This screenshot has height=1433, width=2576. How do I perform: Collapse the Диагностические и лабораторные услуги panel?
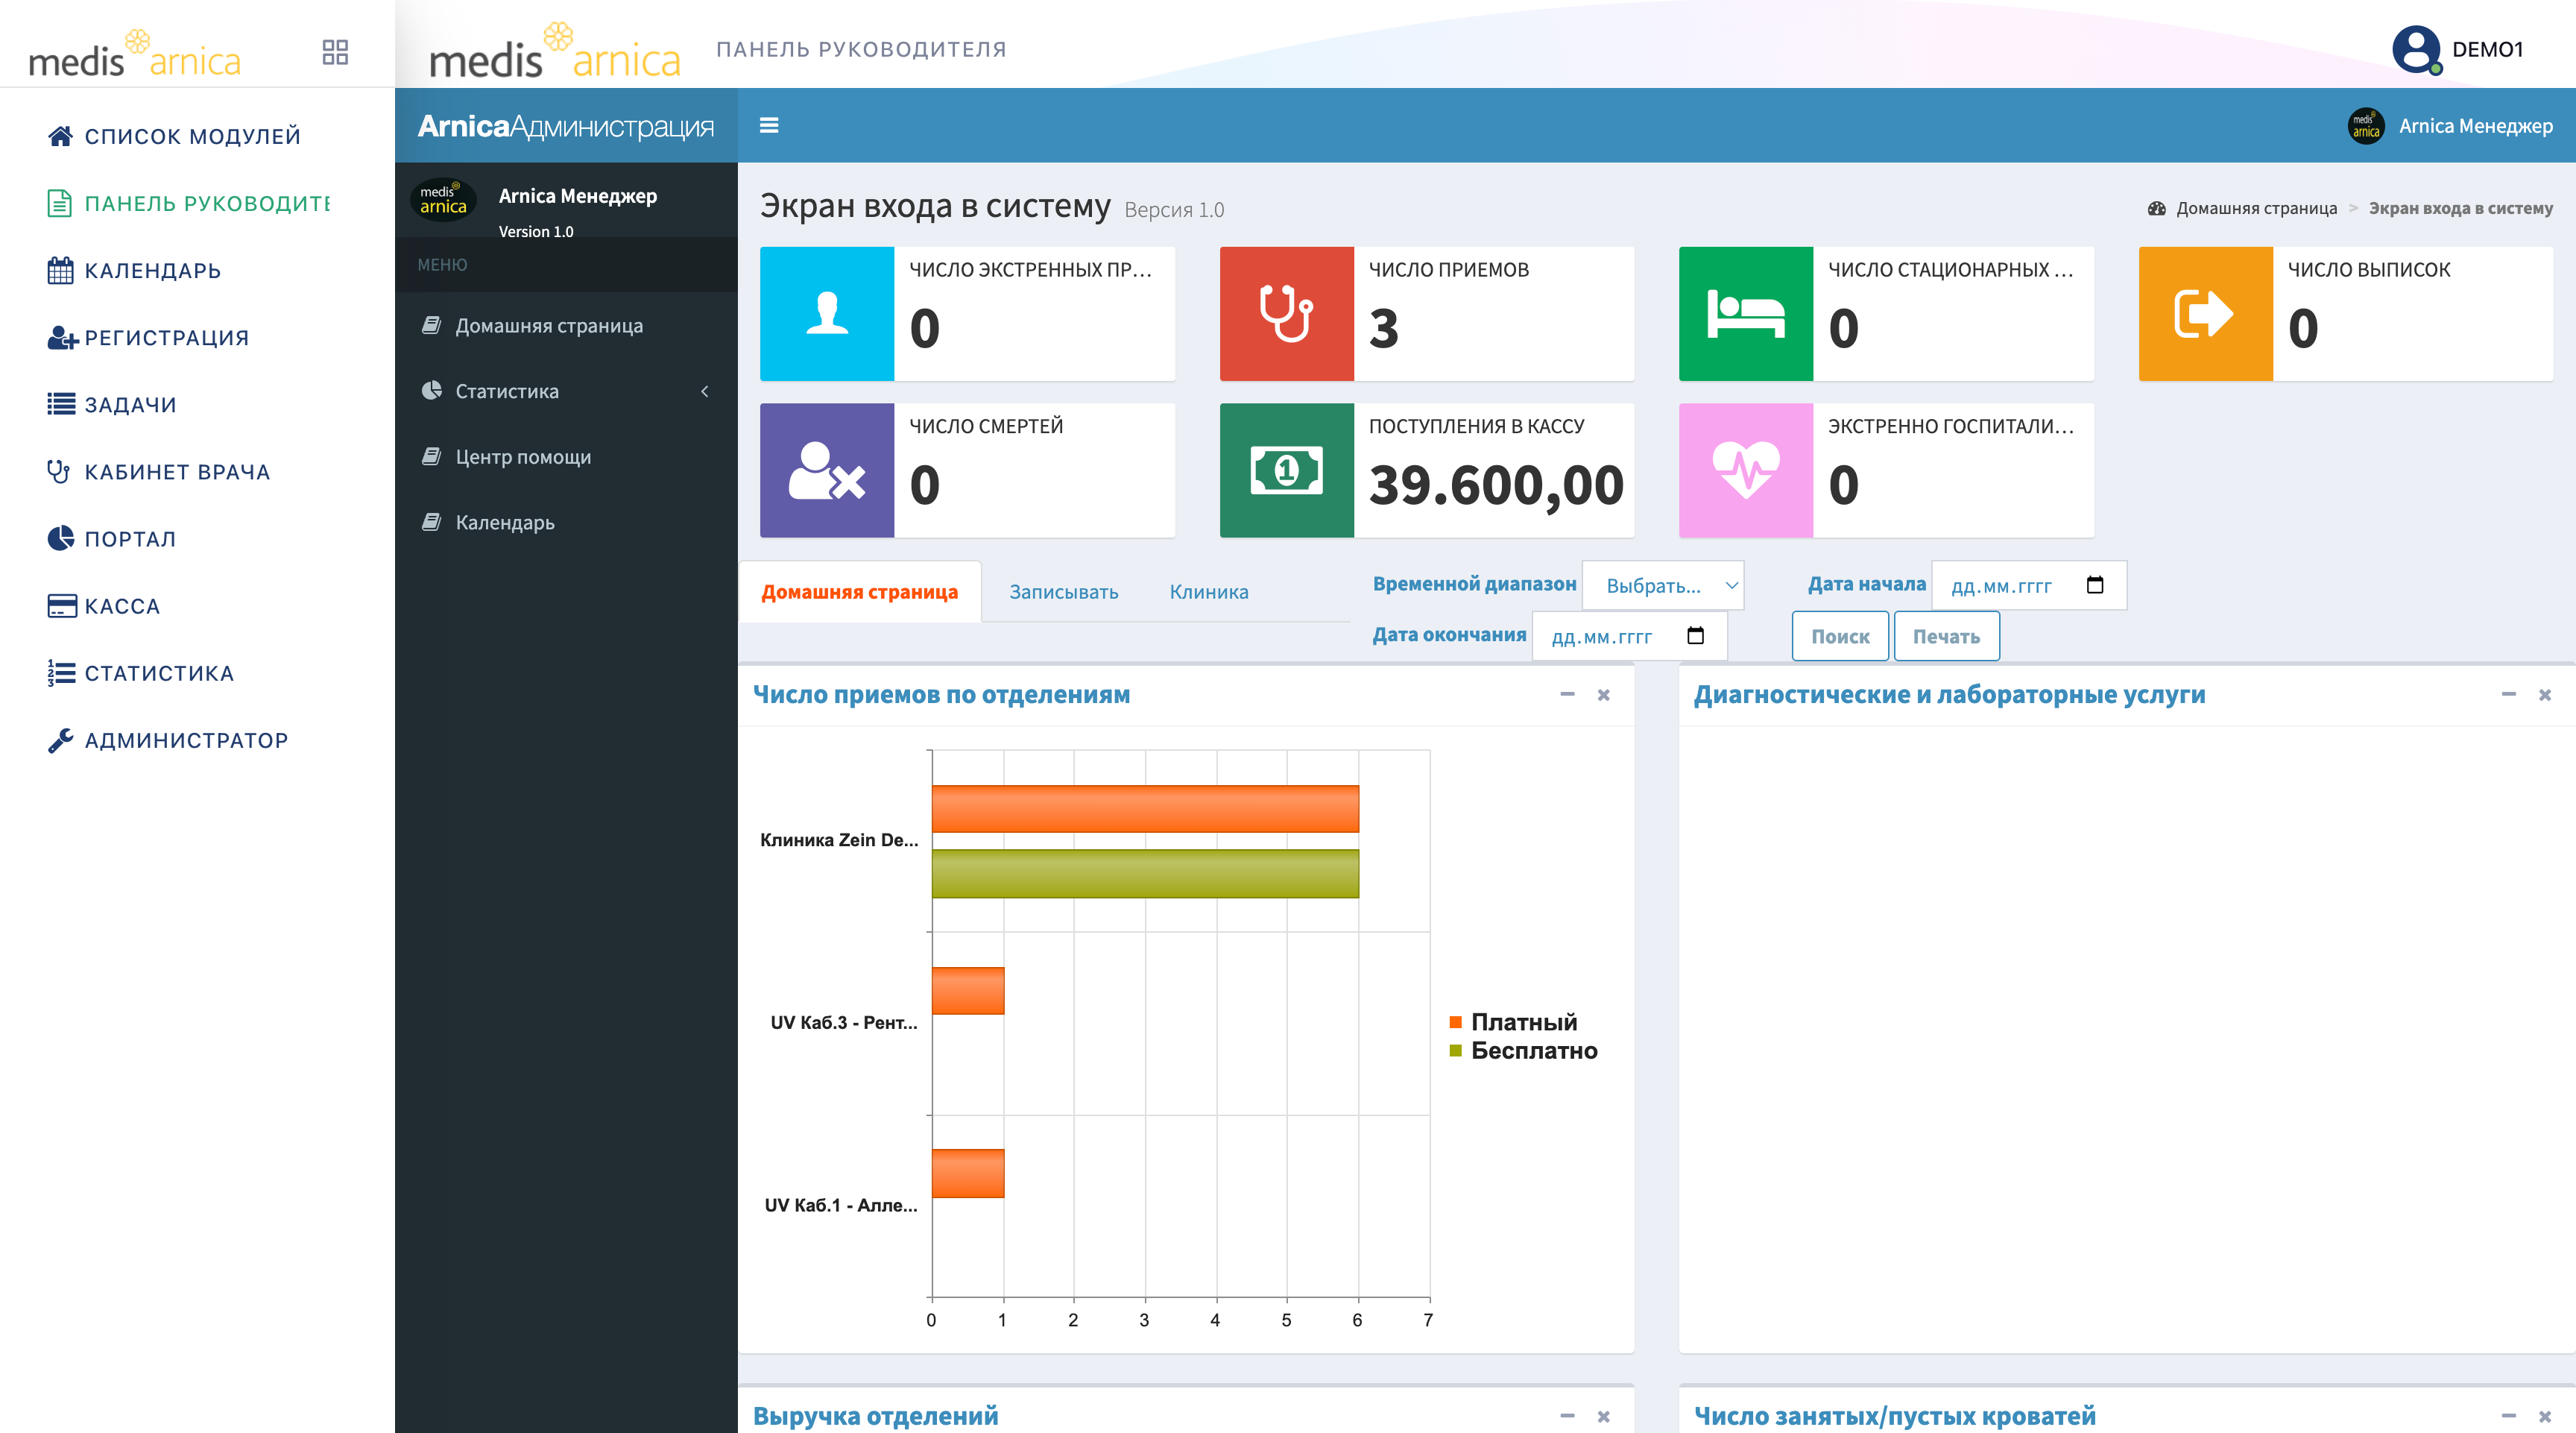pos(2508,694)
